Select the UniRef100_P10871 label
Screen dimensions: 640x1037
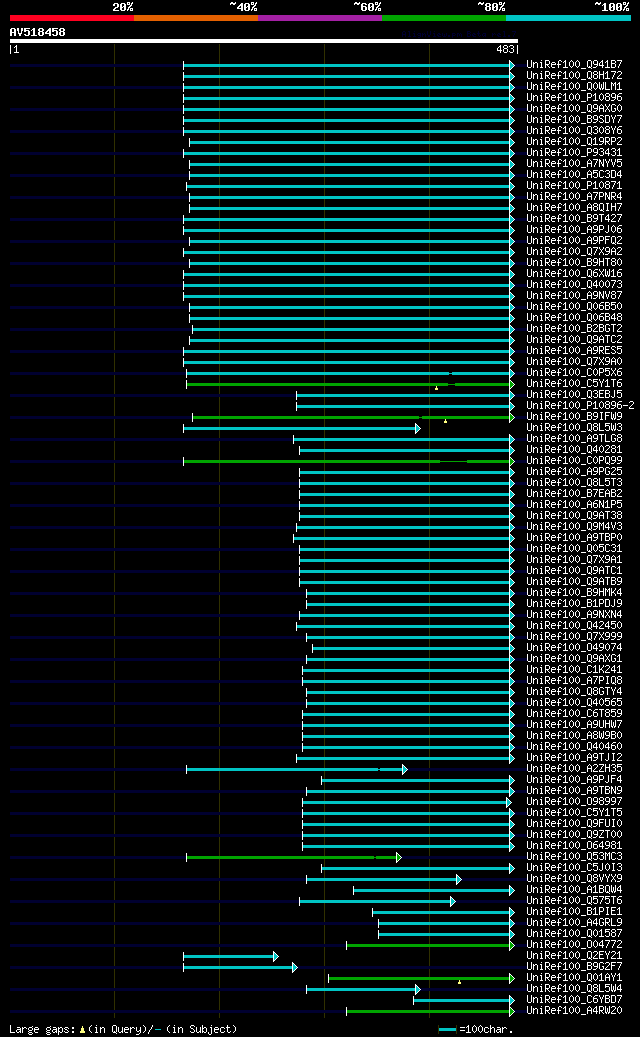[x=574, y=185]
